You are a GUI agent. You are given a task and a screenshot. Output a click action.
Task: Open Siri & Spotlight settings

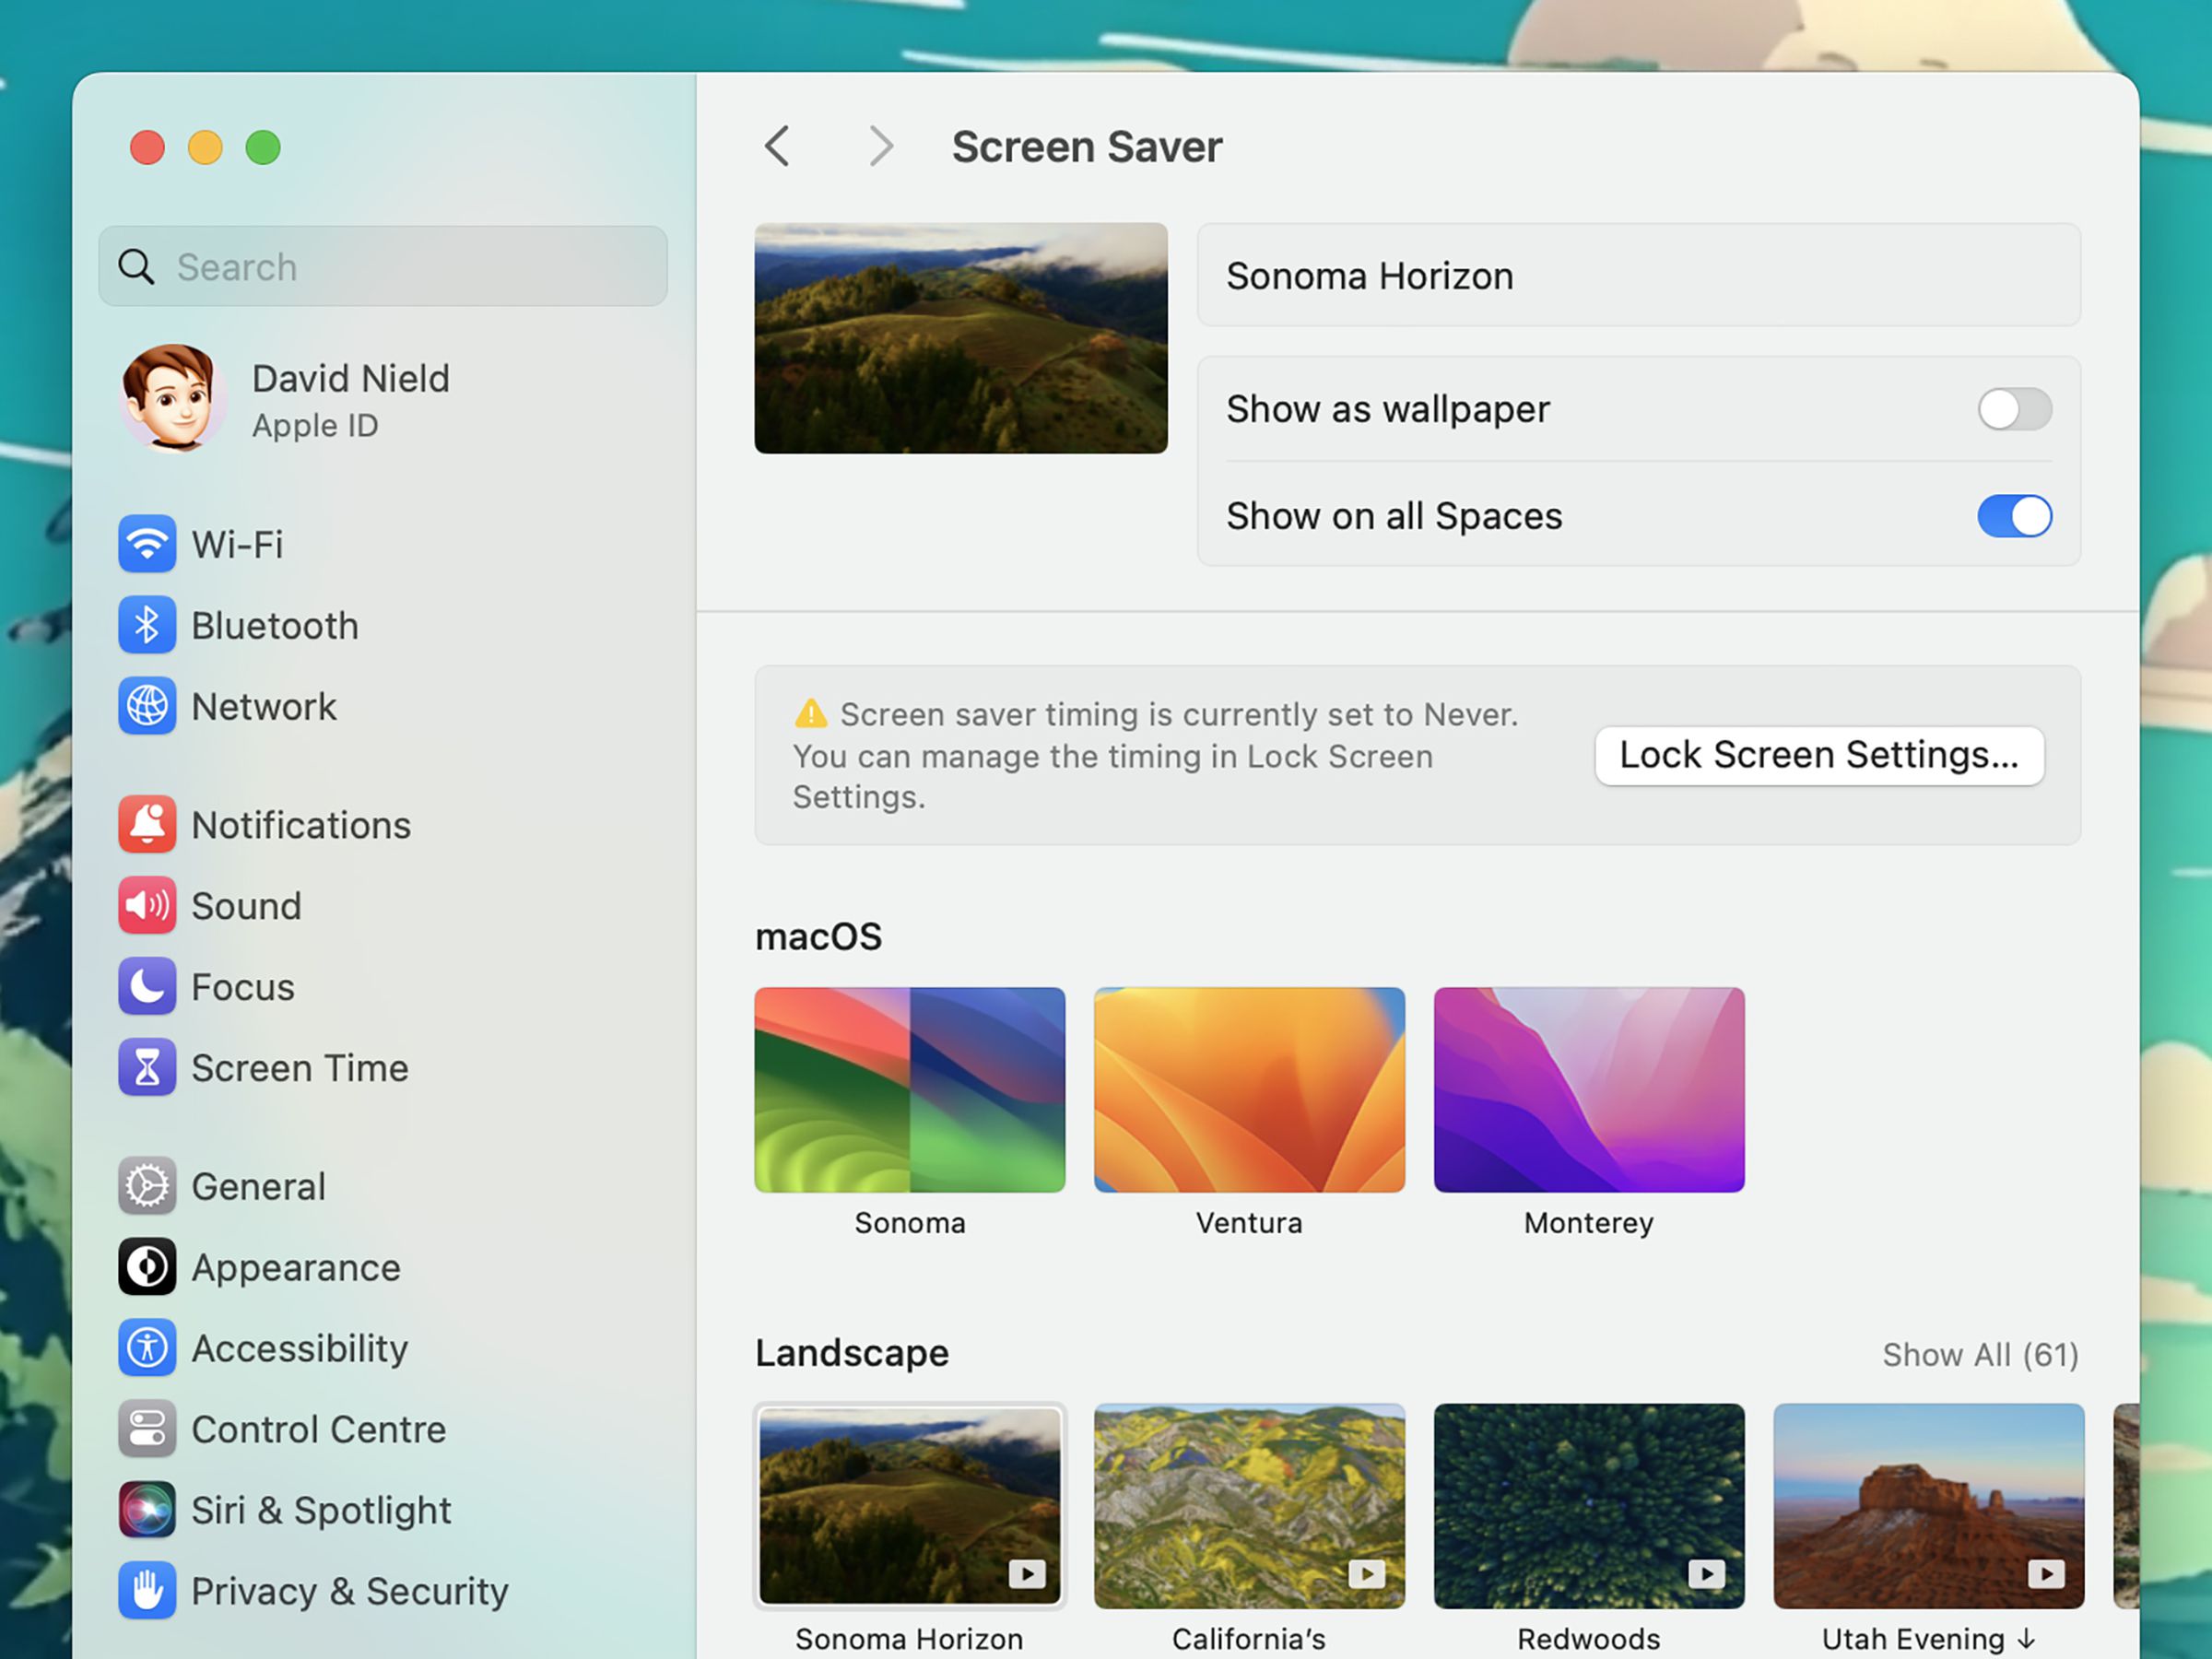point(321,1510)
